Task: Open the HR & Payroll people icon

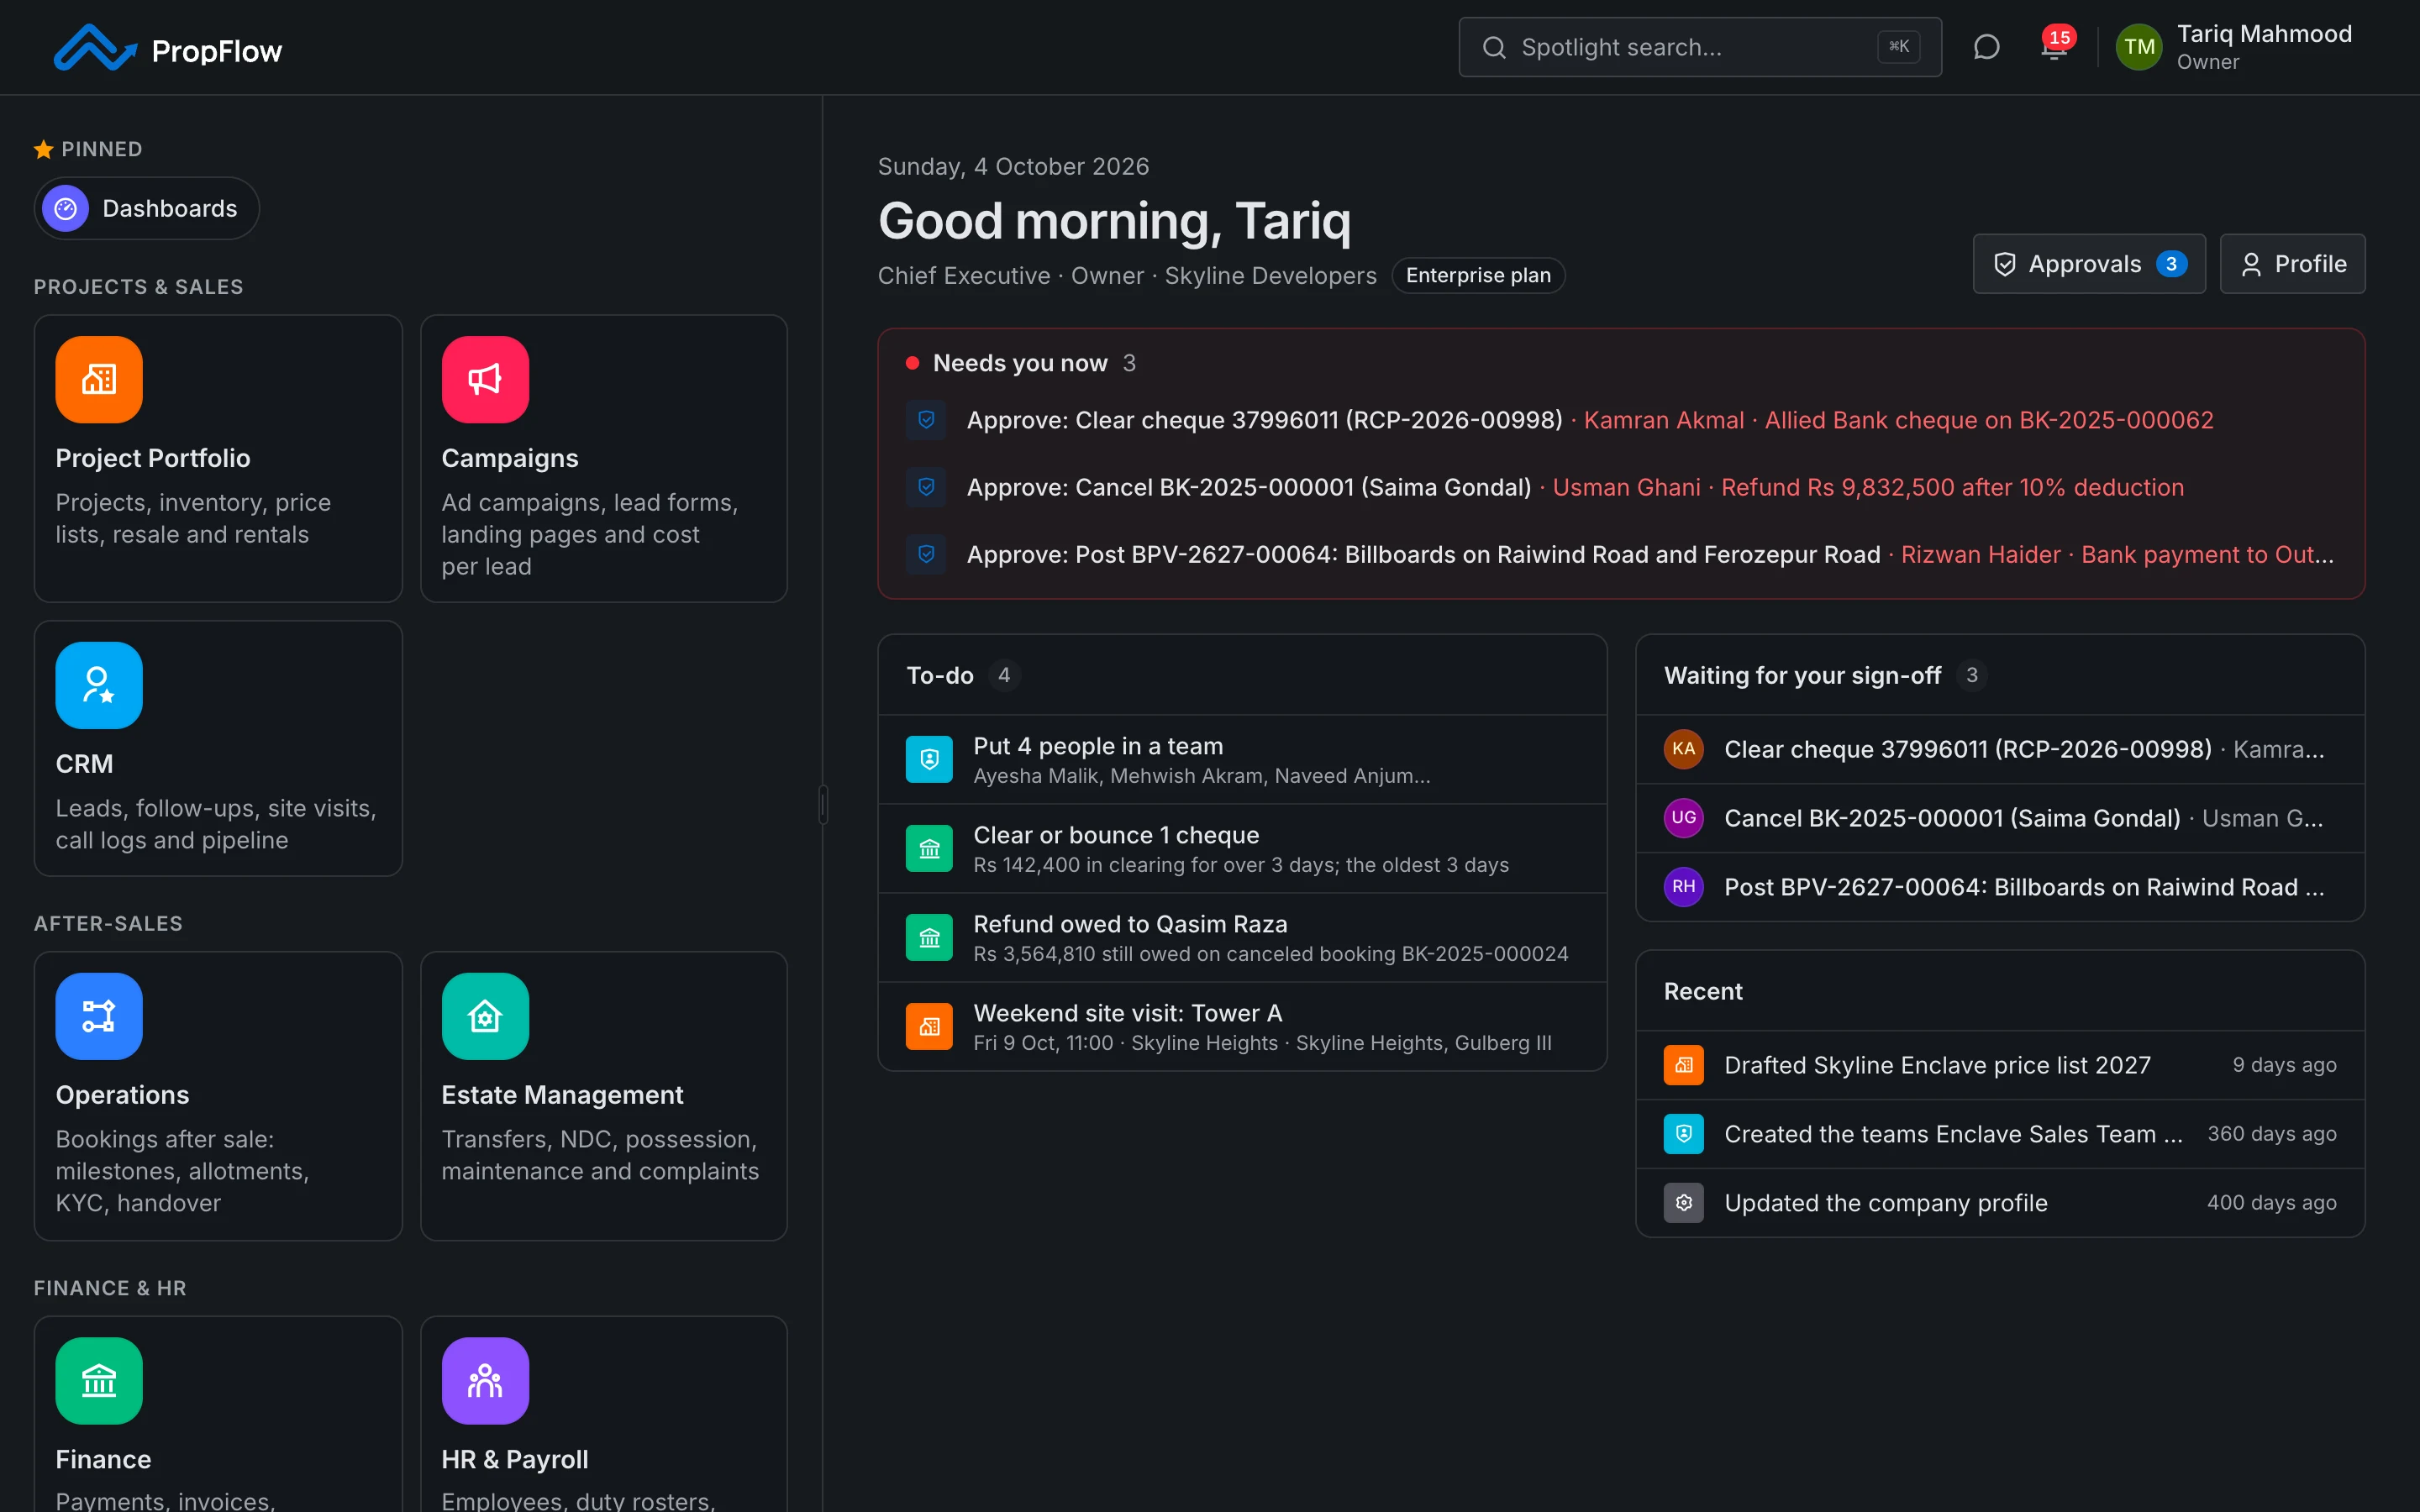Action: 485,1381
